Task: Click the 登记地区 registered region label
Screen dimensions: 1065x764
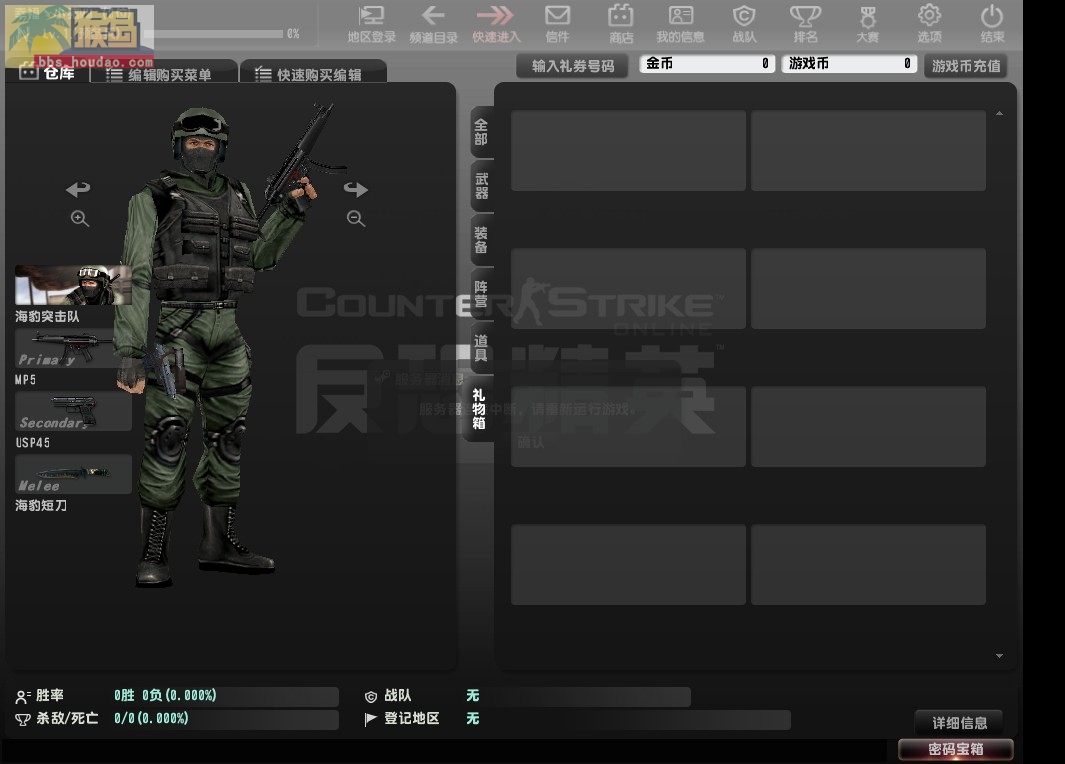Action: [x=412, y=718]
